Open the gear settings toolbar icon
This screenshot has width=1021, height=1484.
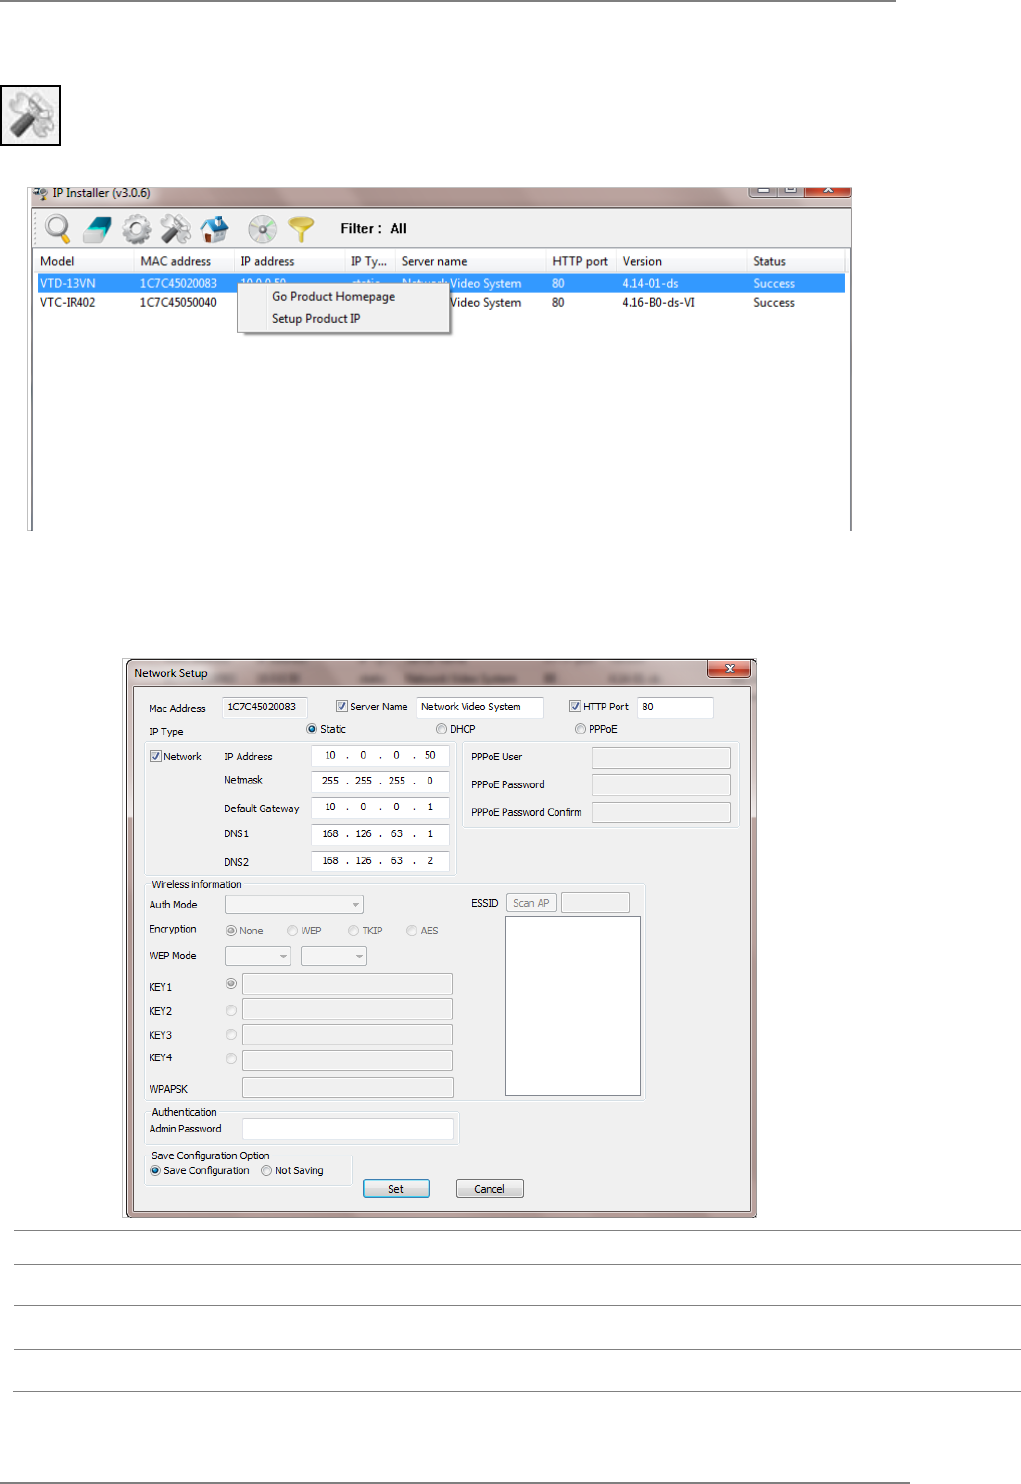137,230
